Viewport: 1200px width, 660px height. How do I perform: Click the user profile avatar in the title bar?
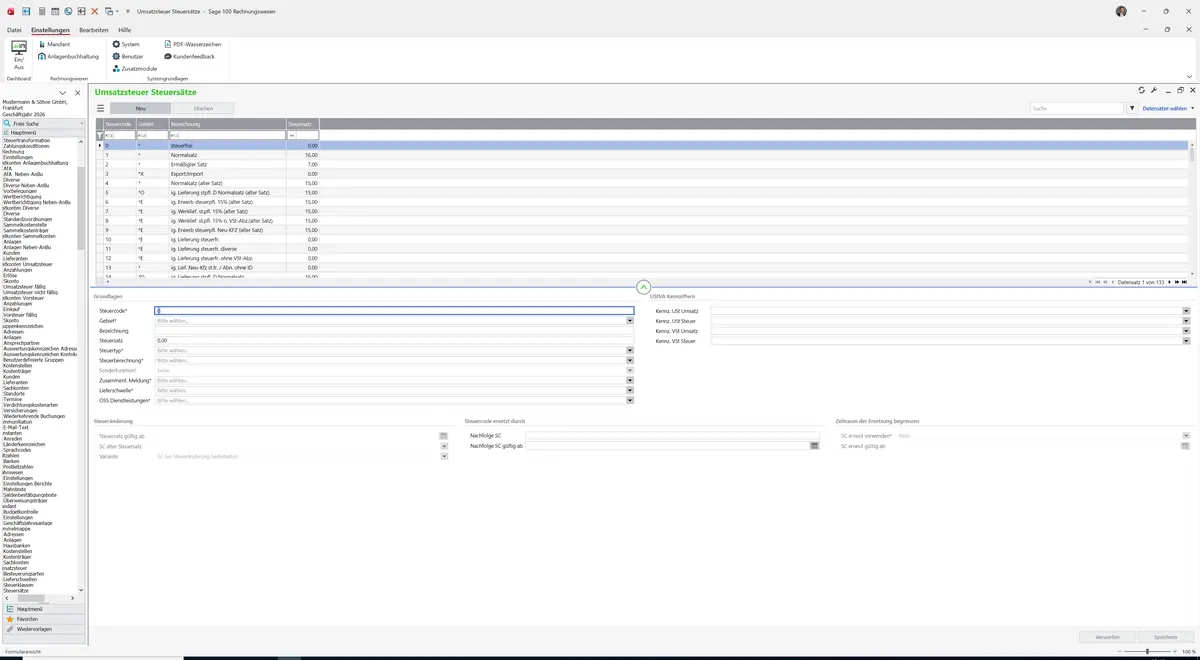1121,10
